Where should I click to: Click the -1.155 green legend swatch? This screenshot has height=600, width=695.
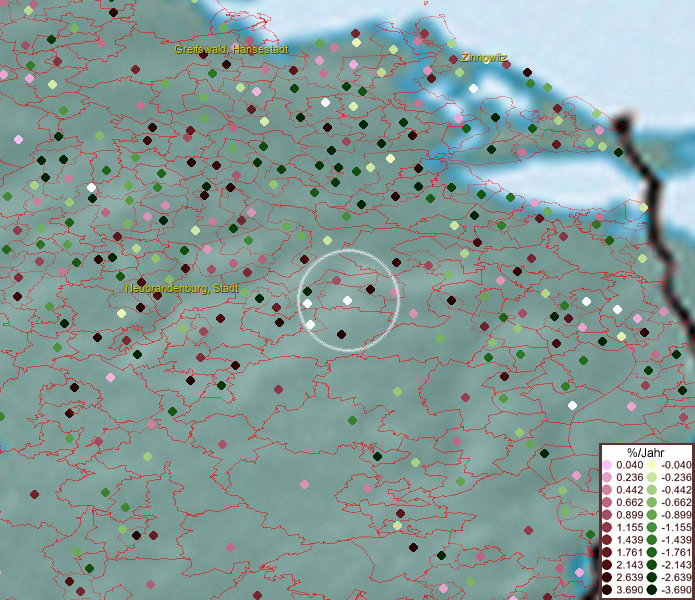click(x=651, y=527)
